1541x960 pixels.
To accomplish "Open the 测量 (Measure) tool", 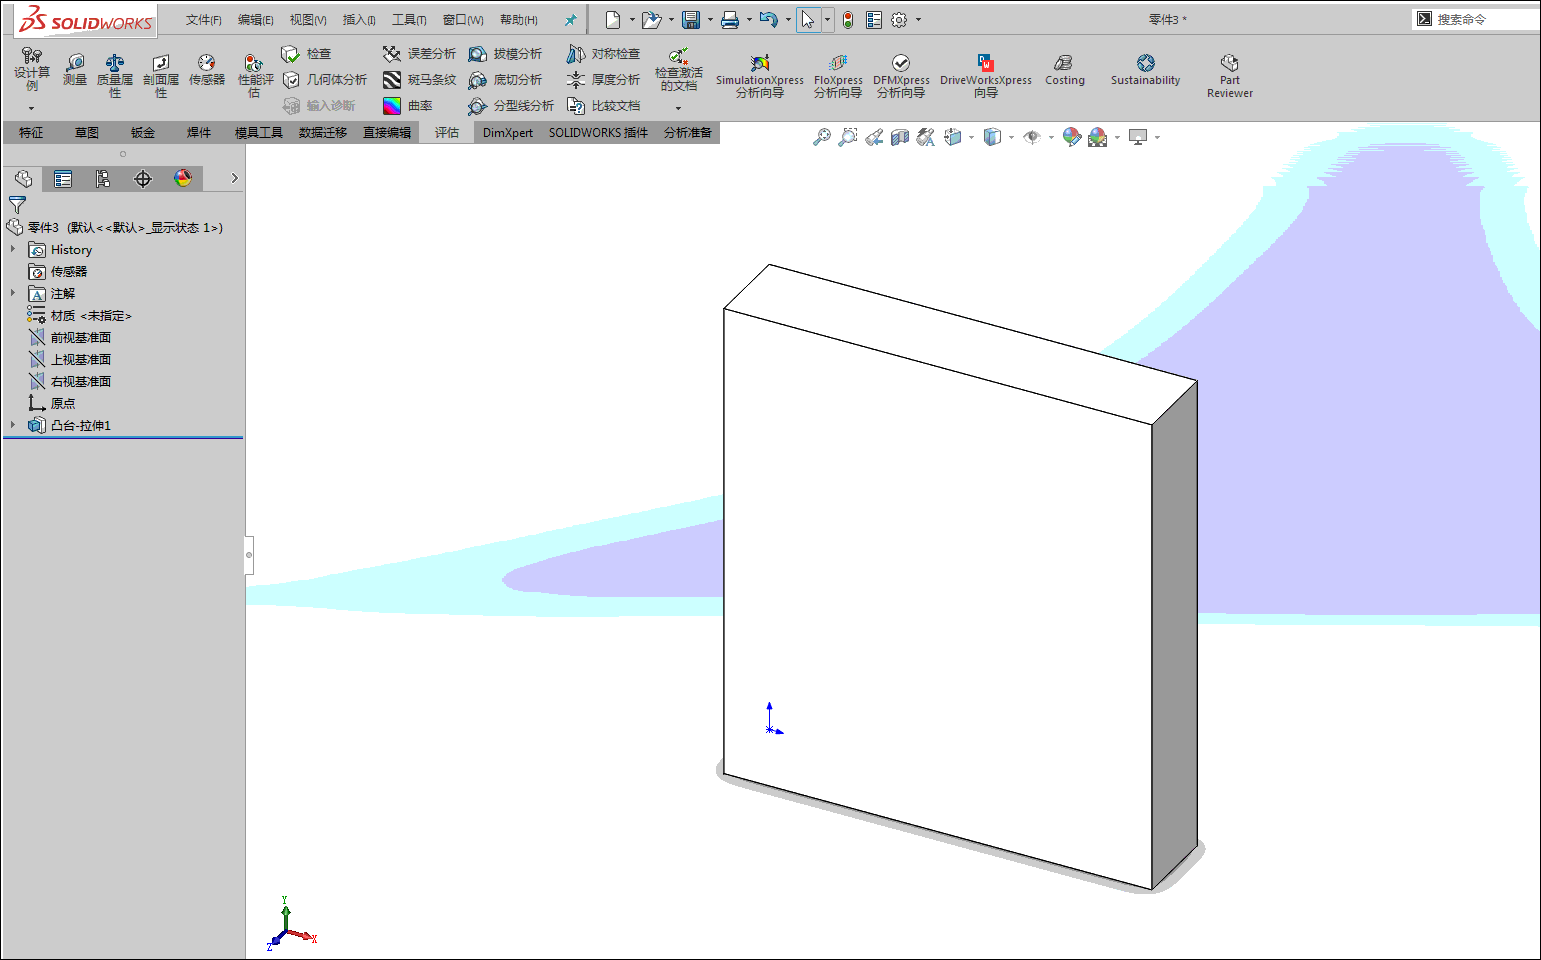I will (75, 70).
